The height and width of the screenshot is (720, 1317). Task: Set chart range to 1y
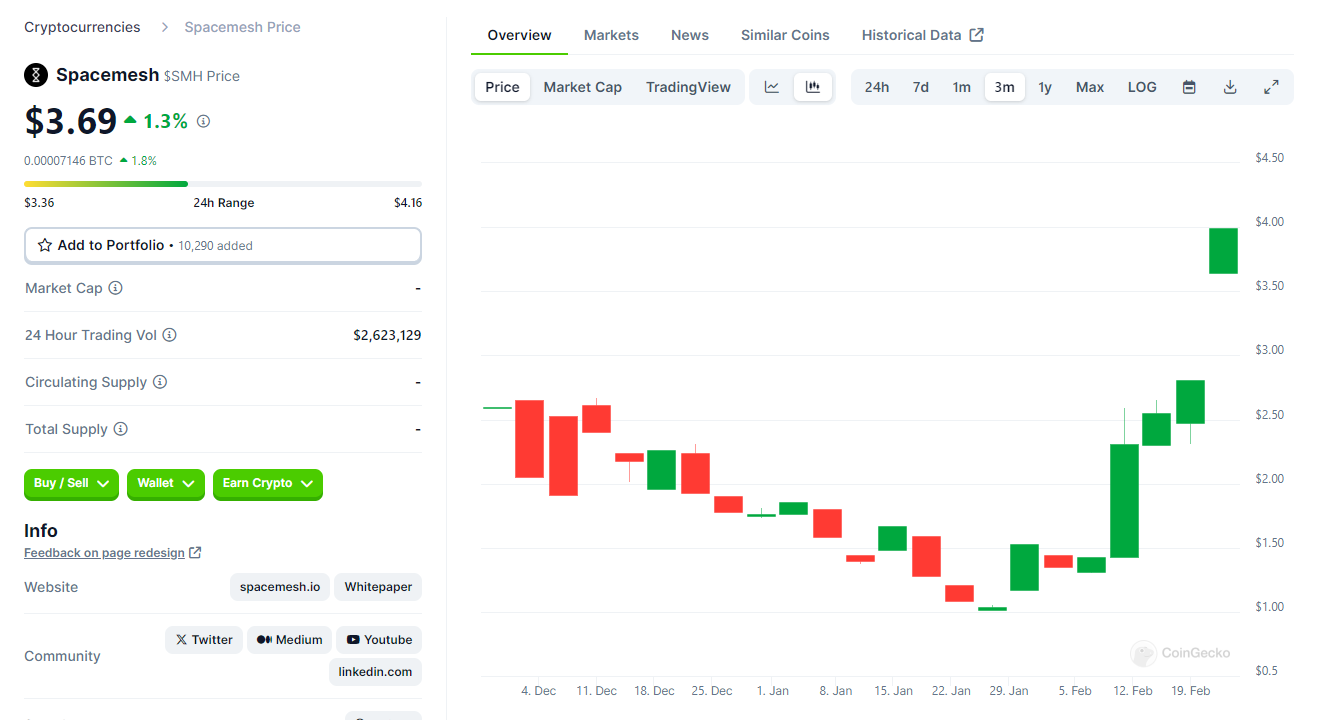pyautogui.click(x=1045, y=87)
